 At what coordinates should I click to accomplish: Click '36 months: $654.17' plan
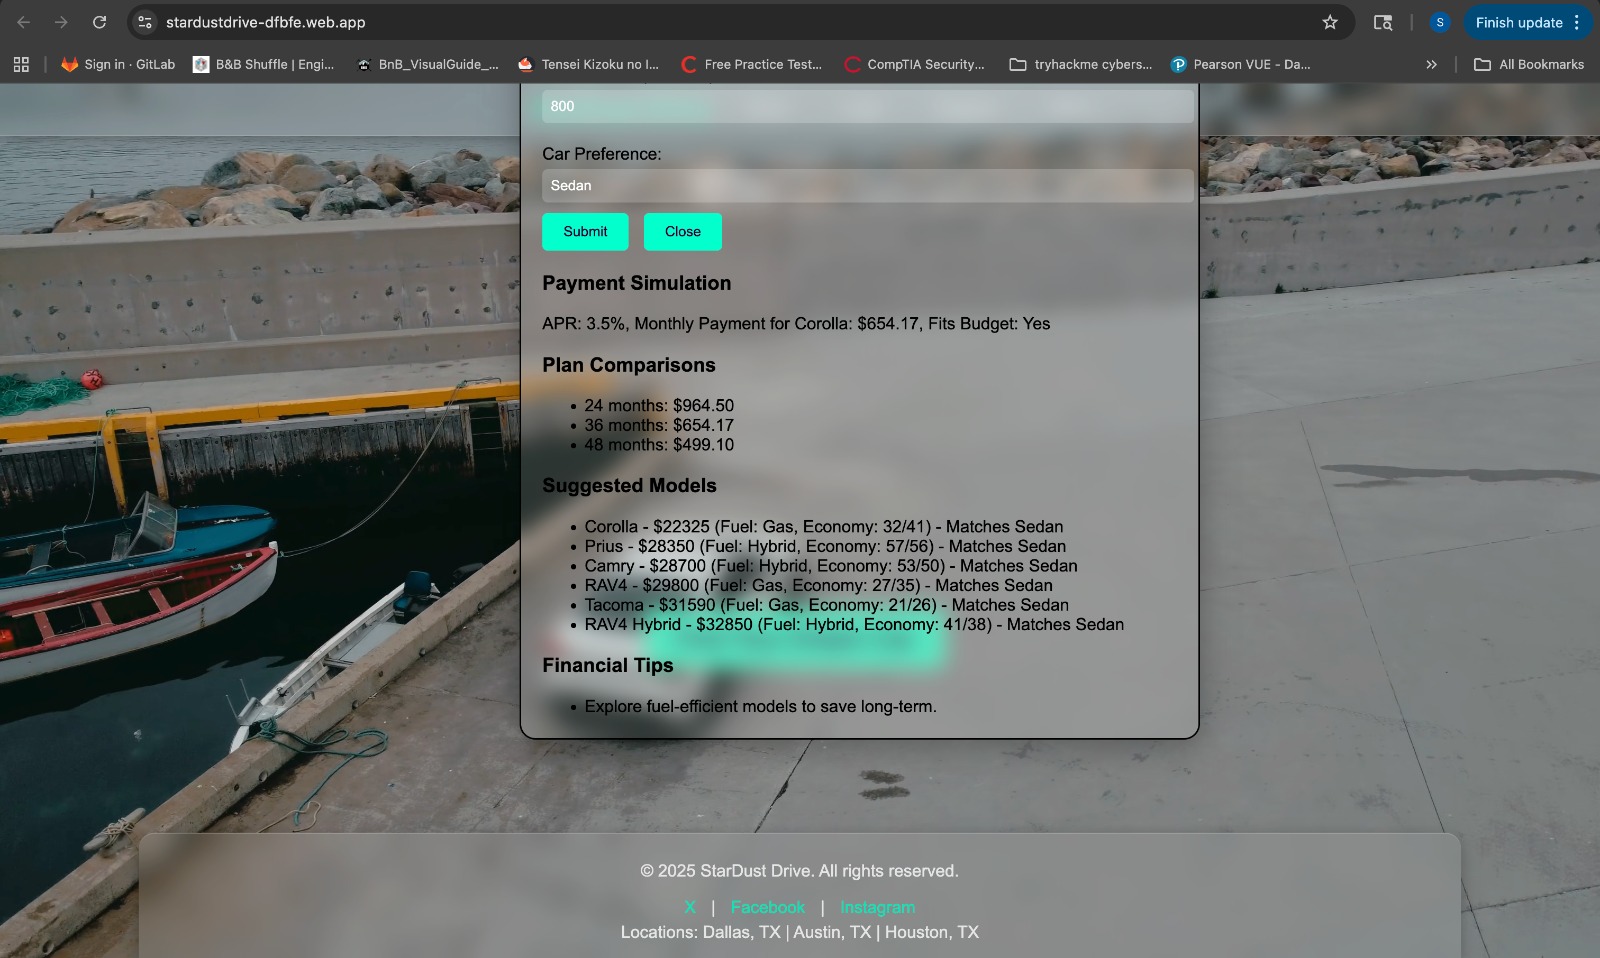[659, 425]
